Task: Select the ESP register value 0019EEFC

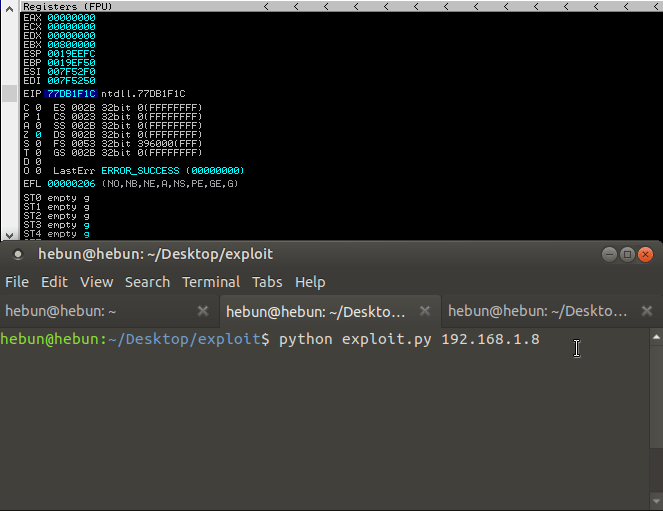Action: (x=71, y=54)
